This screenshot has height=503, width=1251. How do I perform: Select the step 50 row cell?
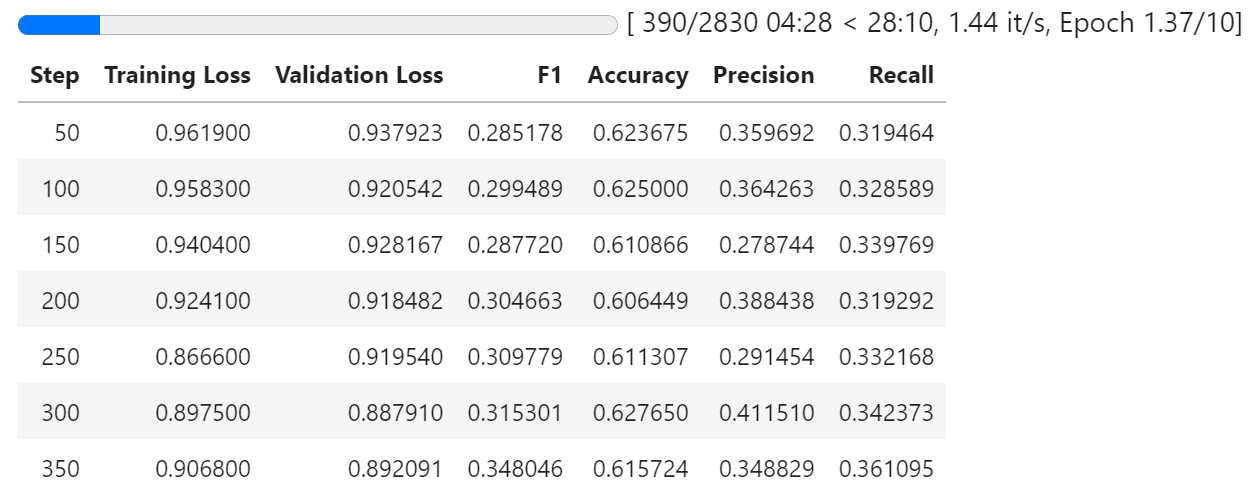66,133
